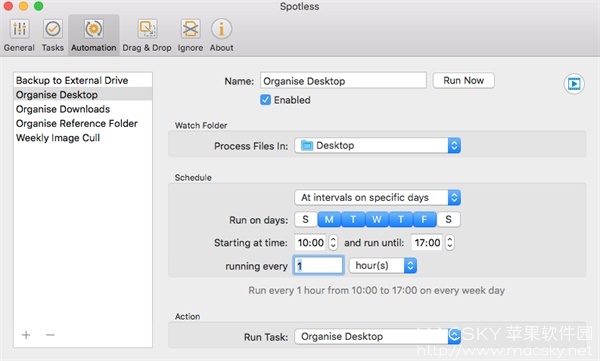Open the Ignore pane
The height and width of the screenshot is (361, 600).
pos(190,36)
